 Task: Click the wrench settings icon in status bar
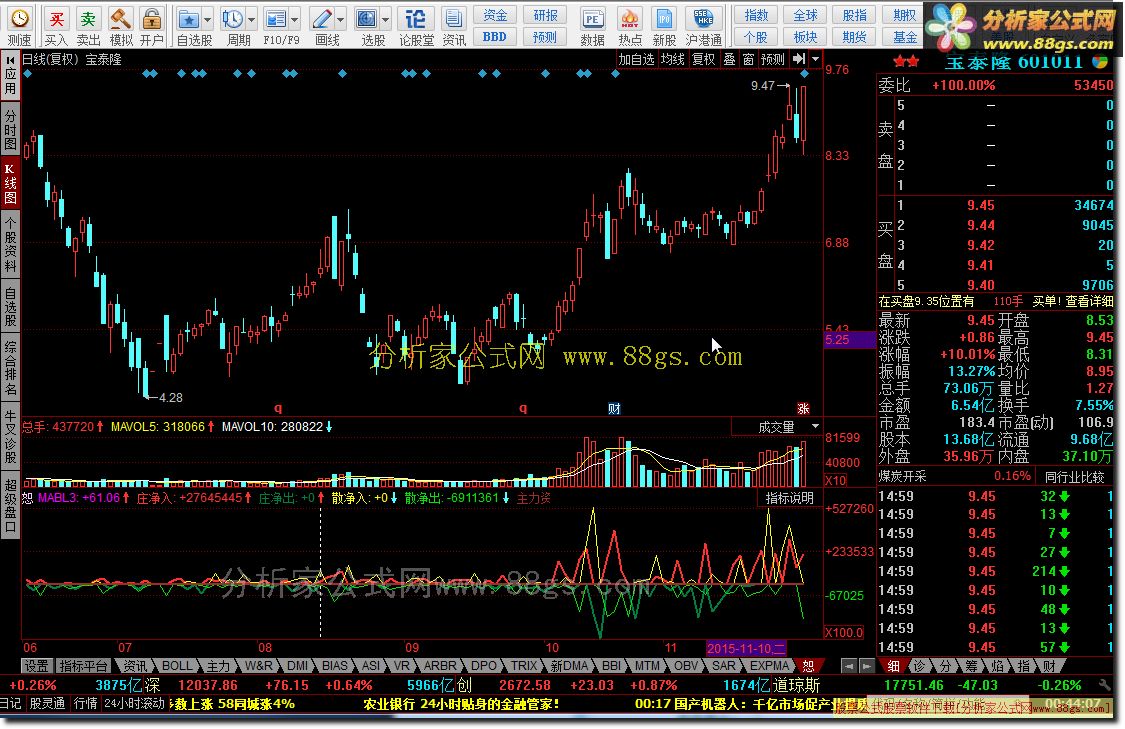coord(1104,685)
